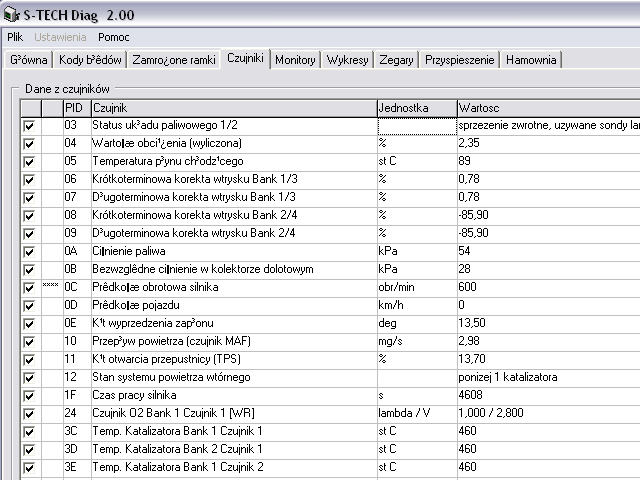
Task: Uncheck PID 03 fuel system status checkbox
Action: tap(29, 126)
